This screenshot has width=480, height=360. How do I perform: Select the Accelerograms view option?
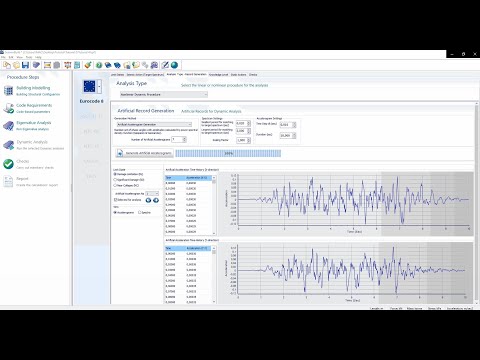124,212
